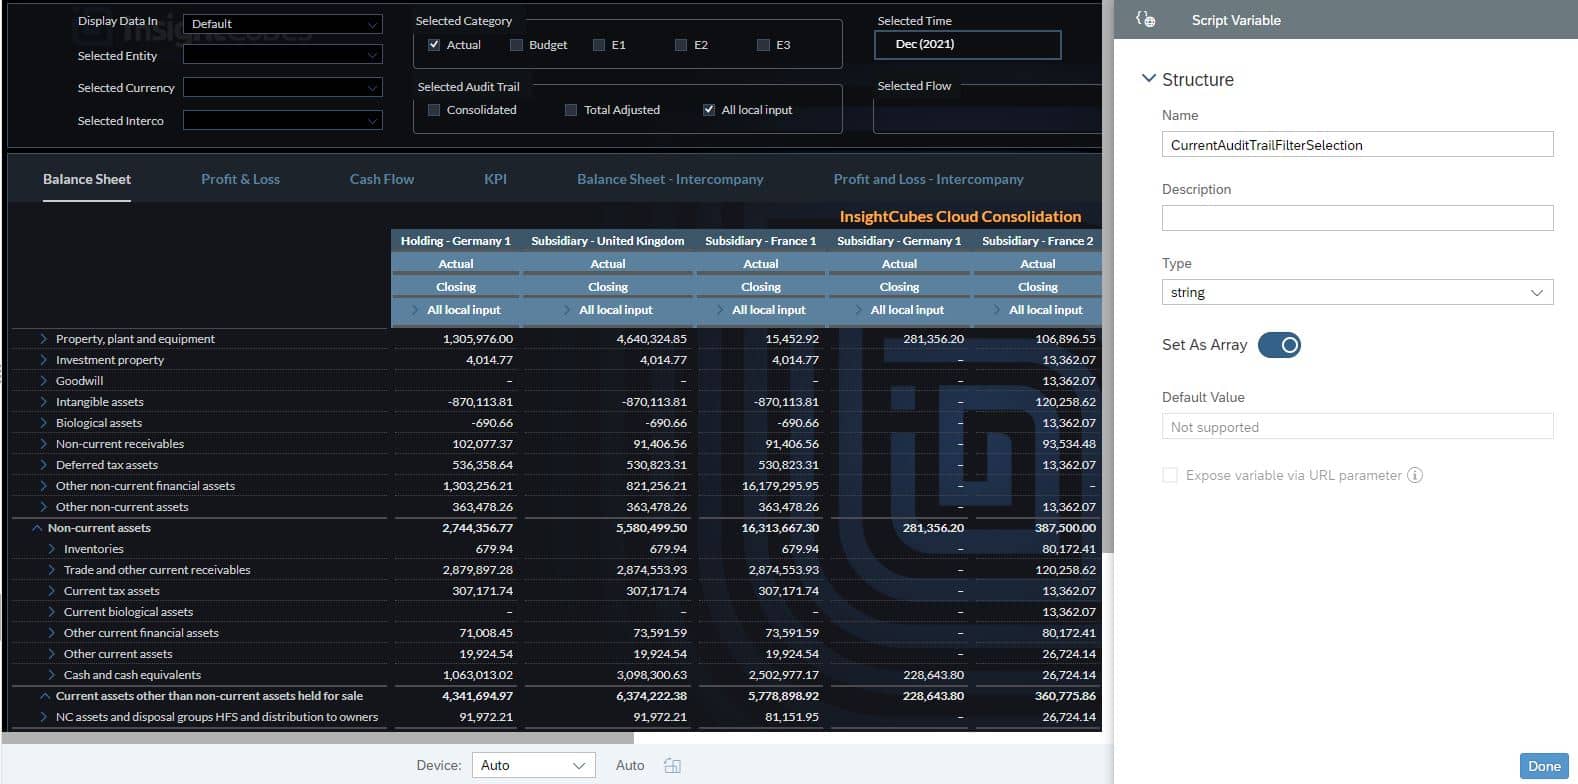1578x784 pixels.
Task: Expand the Current tax assets row
Action: point(51,591)
